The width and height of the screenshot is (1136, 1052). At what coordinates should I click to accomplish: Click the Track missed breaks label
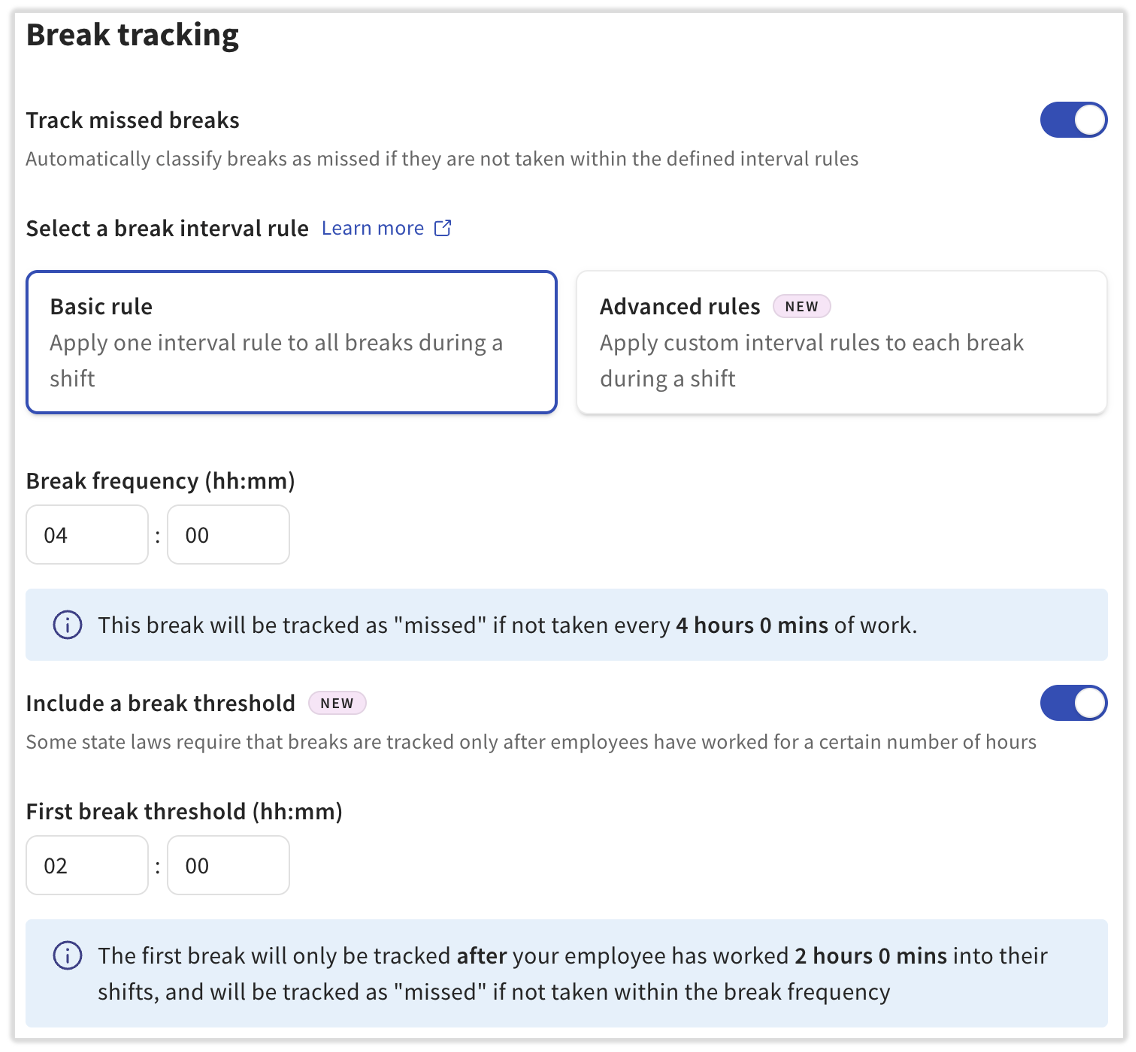[x=133, y=120]
